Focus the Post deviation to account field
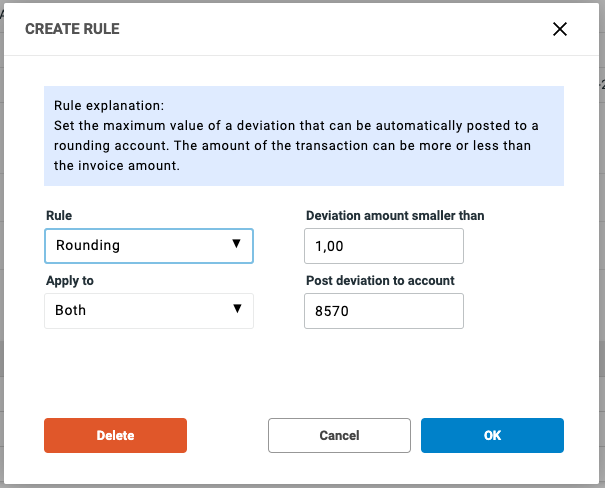This screenshot has width=605, height=488. (x=384, y=311)
